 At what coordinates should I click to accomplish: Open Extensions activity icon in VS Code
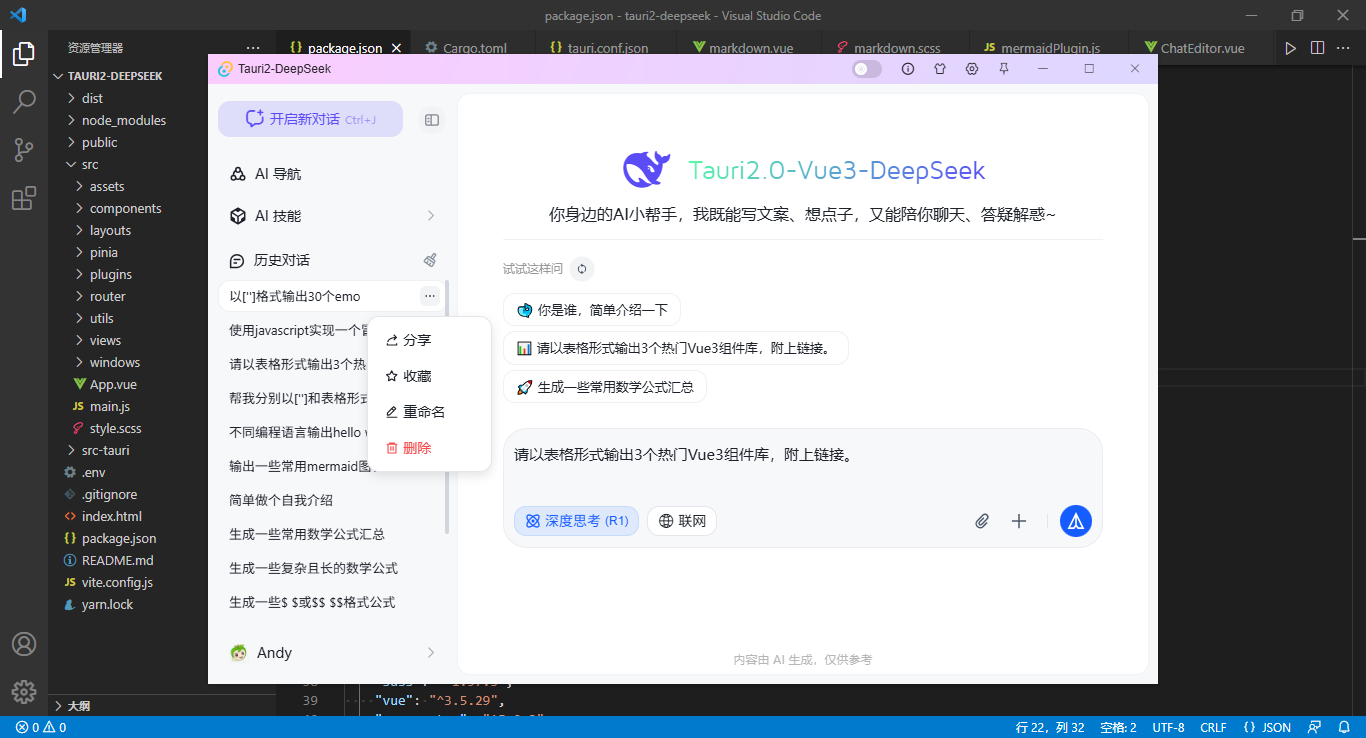coord(24,198)
